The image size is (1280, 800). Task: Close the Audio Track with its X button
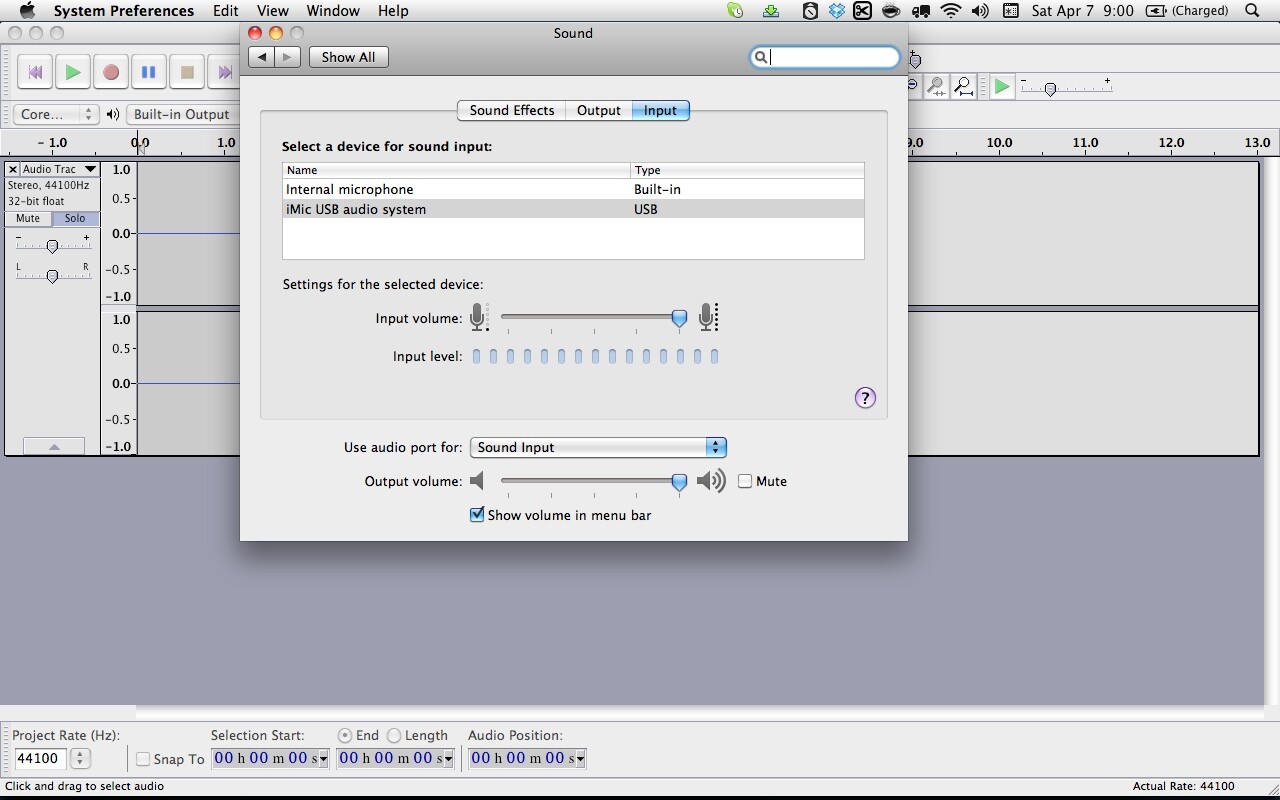[x=13, y=169]
